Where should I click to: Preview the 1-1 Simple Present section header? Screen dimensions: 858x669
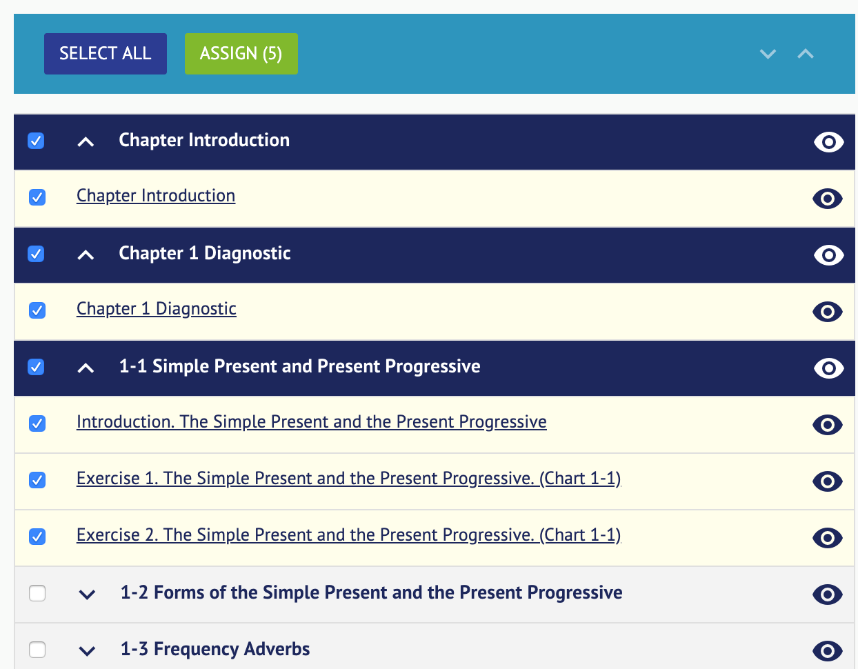pos(828,368)
